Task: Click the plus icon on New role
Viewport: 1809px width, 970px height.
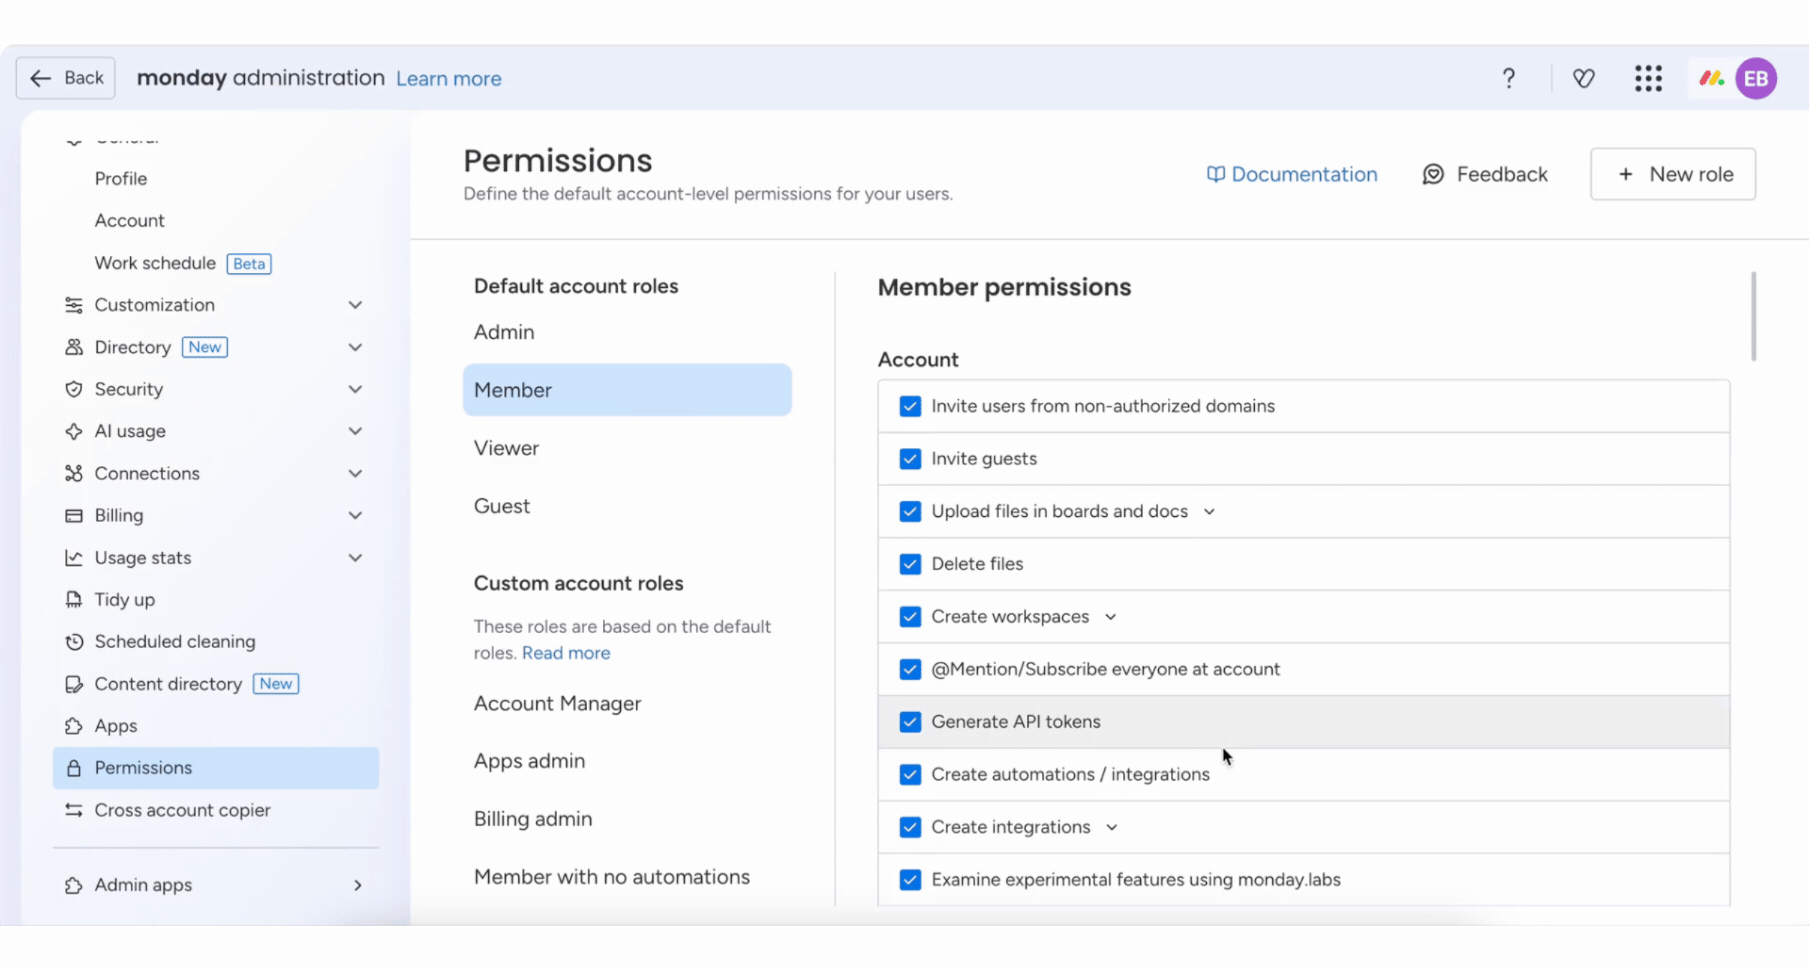Action: 1626,174
